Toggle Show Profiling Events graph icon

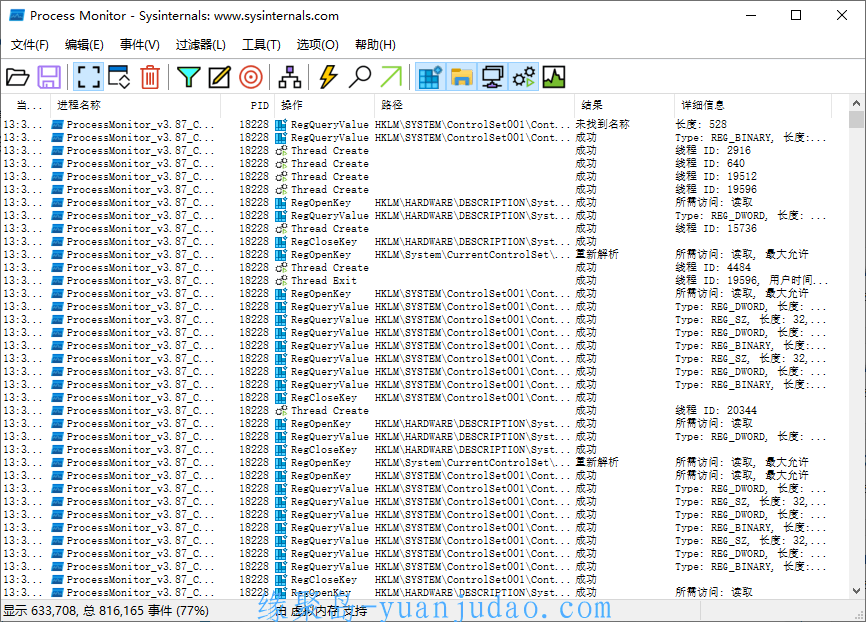tap(554, 77)
